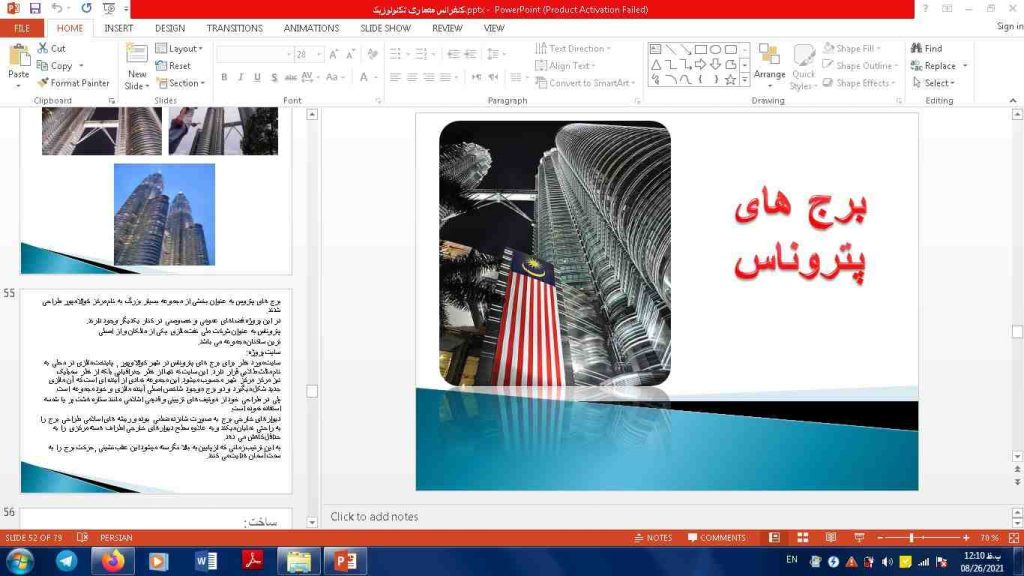The height and width of the screenshot is (576, 1024).
Task: Open Shape Outline dropdown
Action: [x=861, y=66]
